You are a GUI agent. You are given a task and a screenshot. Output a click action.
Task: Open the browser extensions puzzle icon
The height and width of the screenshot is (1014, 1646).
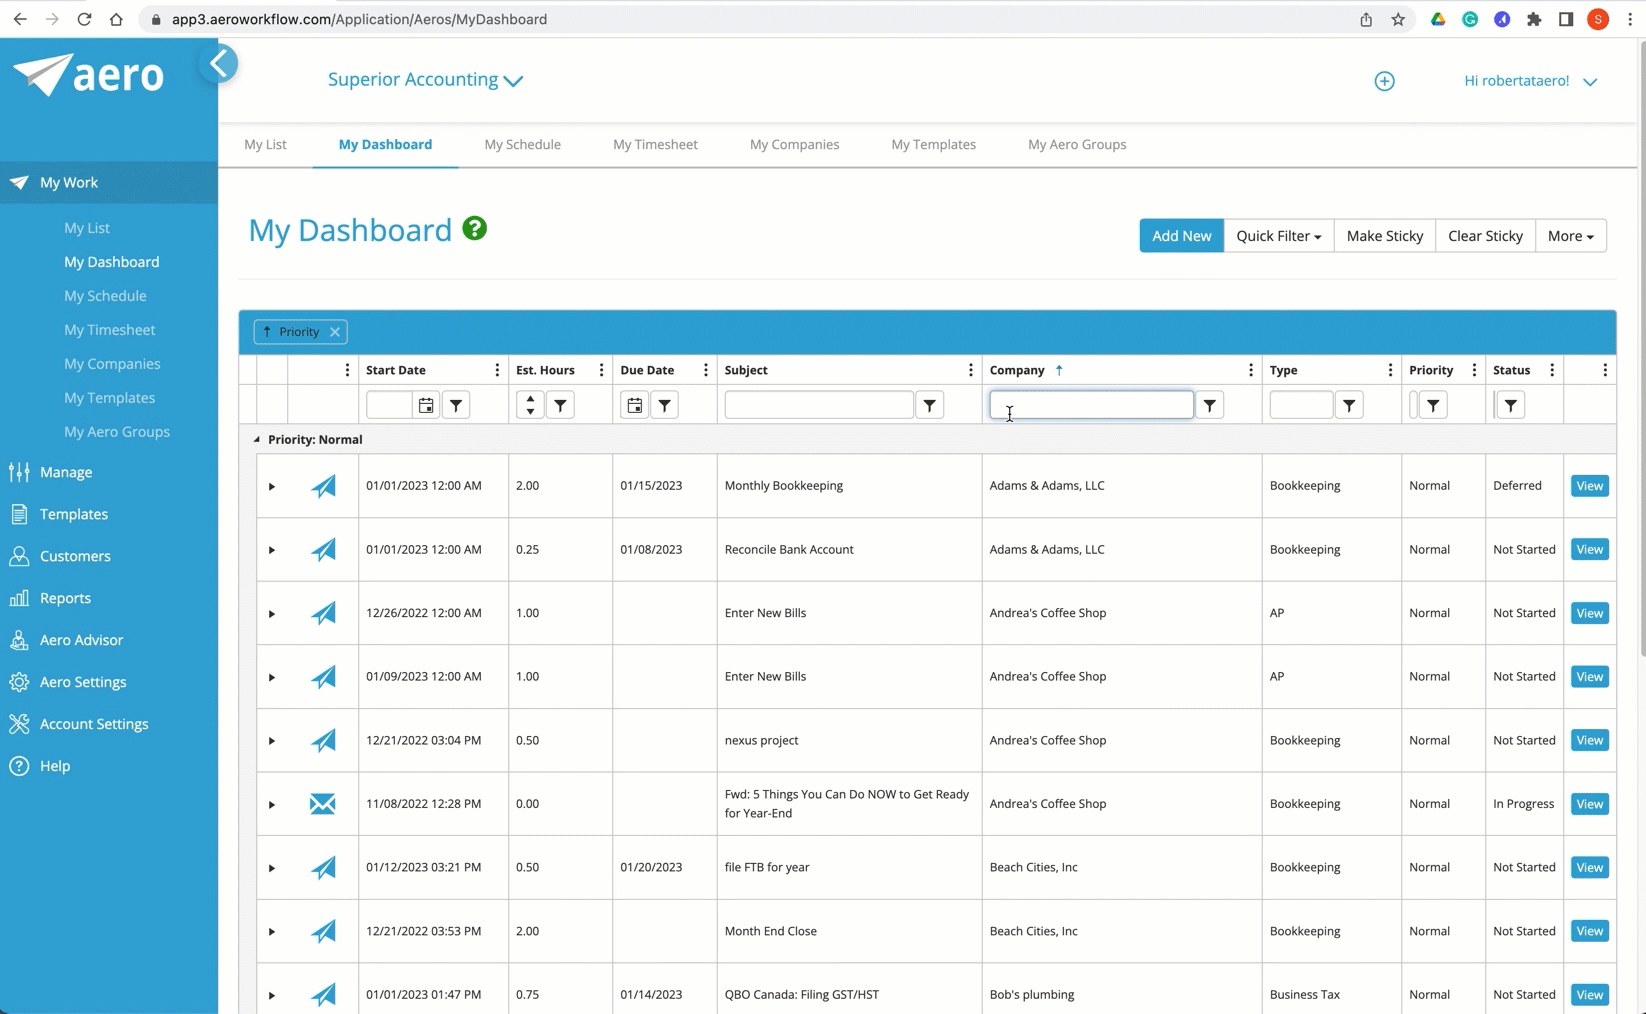1534,19
